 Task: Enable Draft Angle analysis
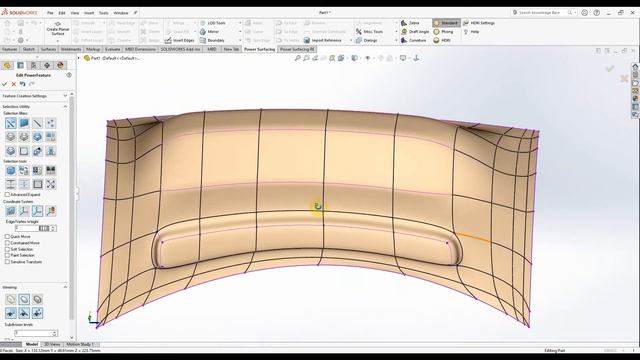tap(415, 31)
